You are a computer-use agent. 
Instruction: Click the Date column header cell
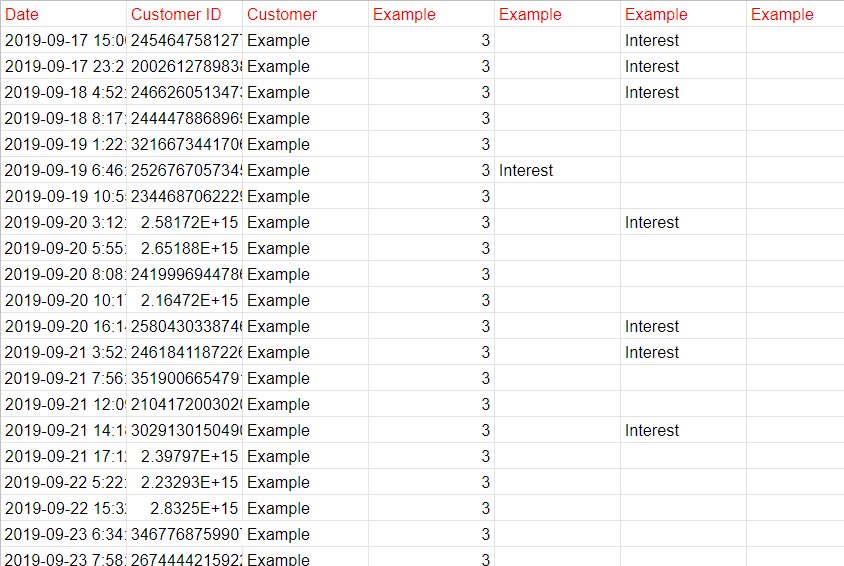(x=64, y=14)
